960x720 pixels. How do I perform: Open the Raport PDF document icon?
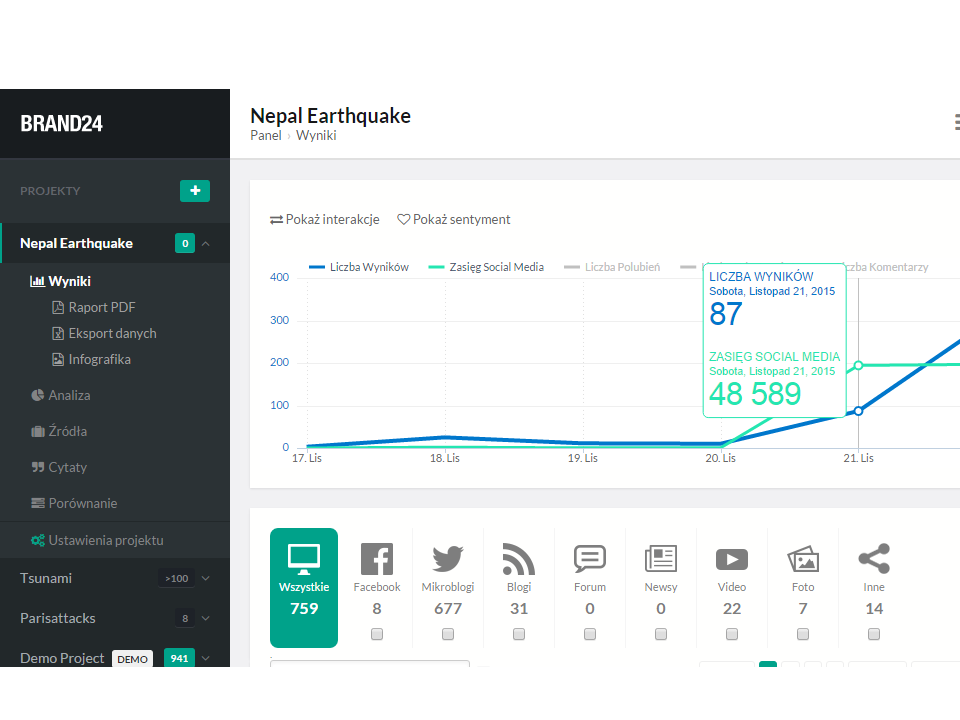coord(58,307)
